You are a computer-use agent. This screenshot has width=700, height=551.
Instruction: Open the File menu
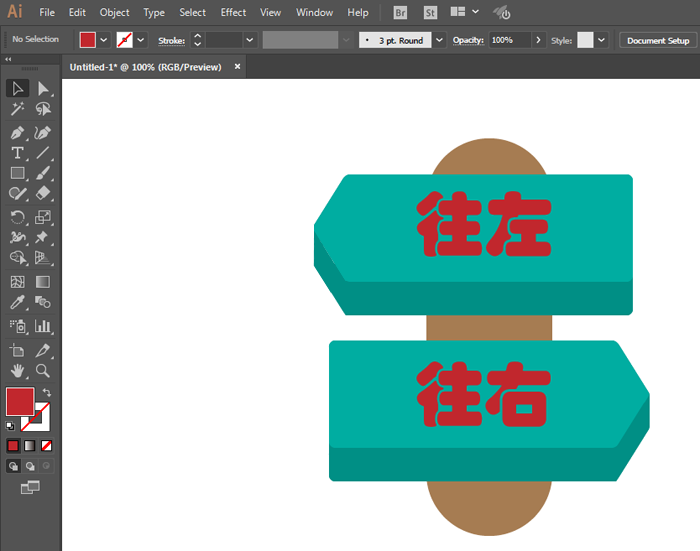47,13
